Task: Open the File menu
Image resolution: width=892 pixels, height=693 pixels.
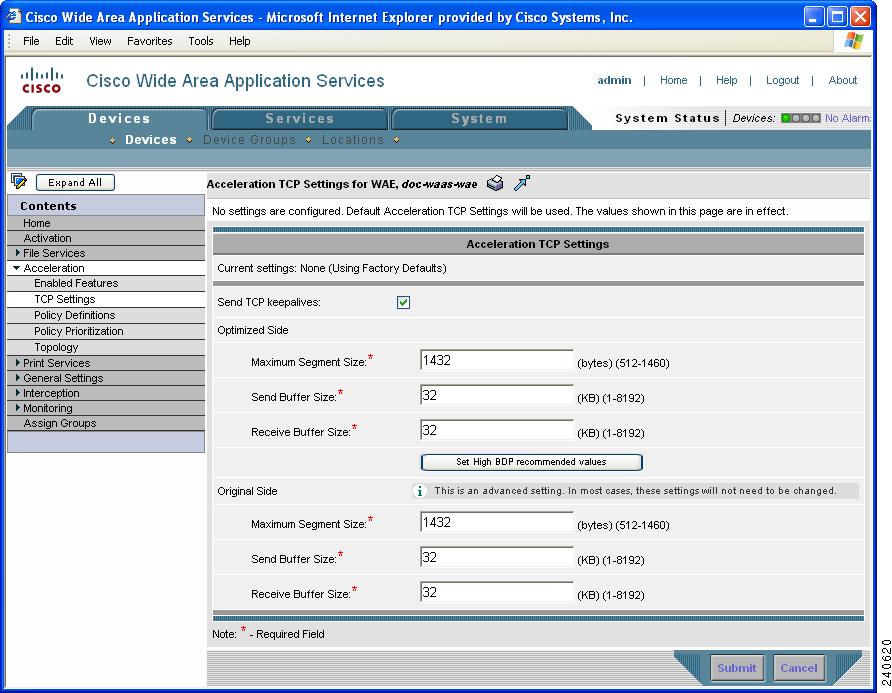Action: point(31,41)
